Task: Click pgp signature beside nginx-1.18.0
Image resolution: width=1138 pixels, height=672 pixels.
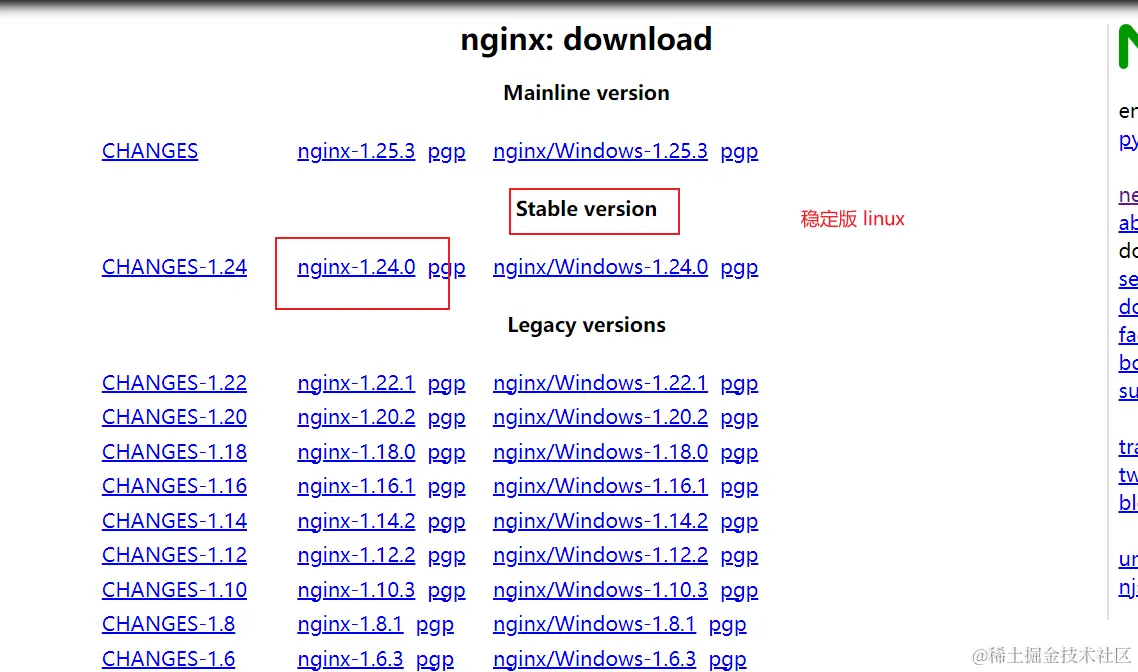Action: [x=446, y=453]
